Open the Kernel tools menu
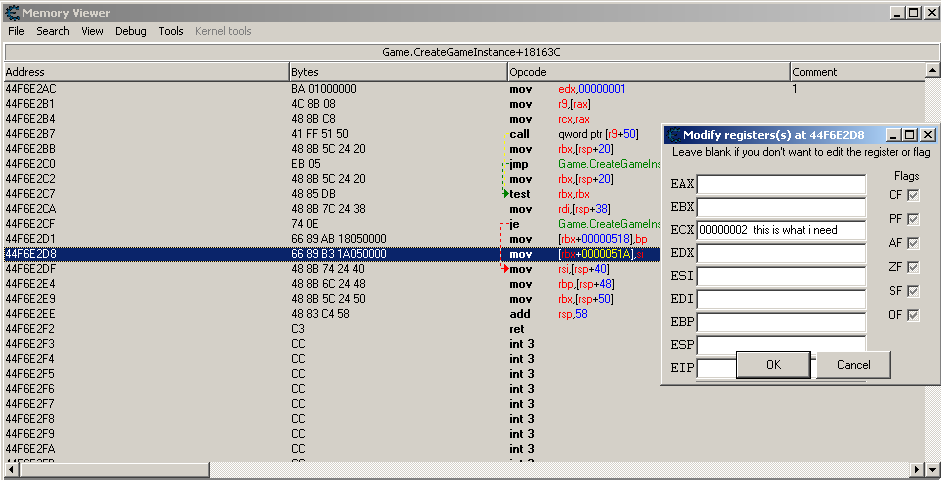 pos(223,31)
